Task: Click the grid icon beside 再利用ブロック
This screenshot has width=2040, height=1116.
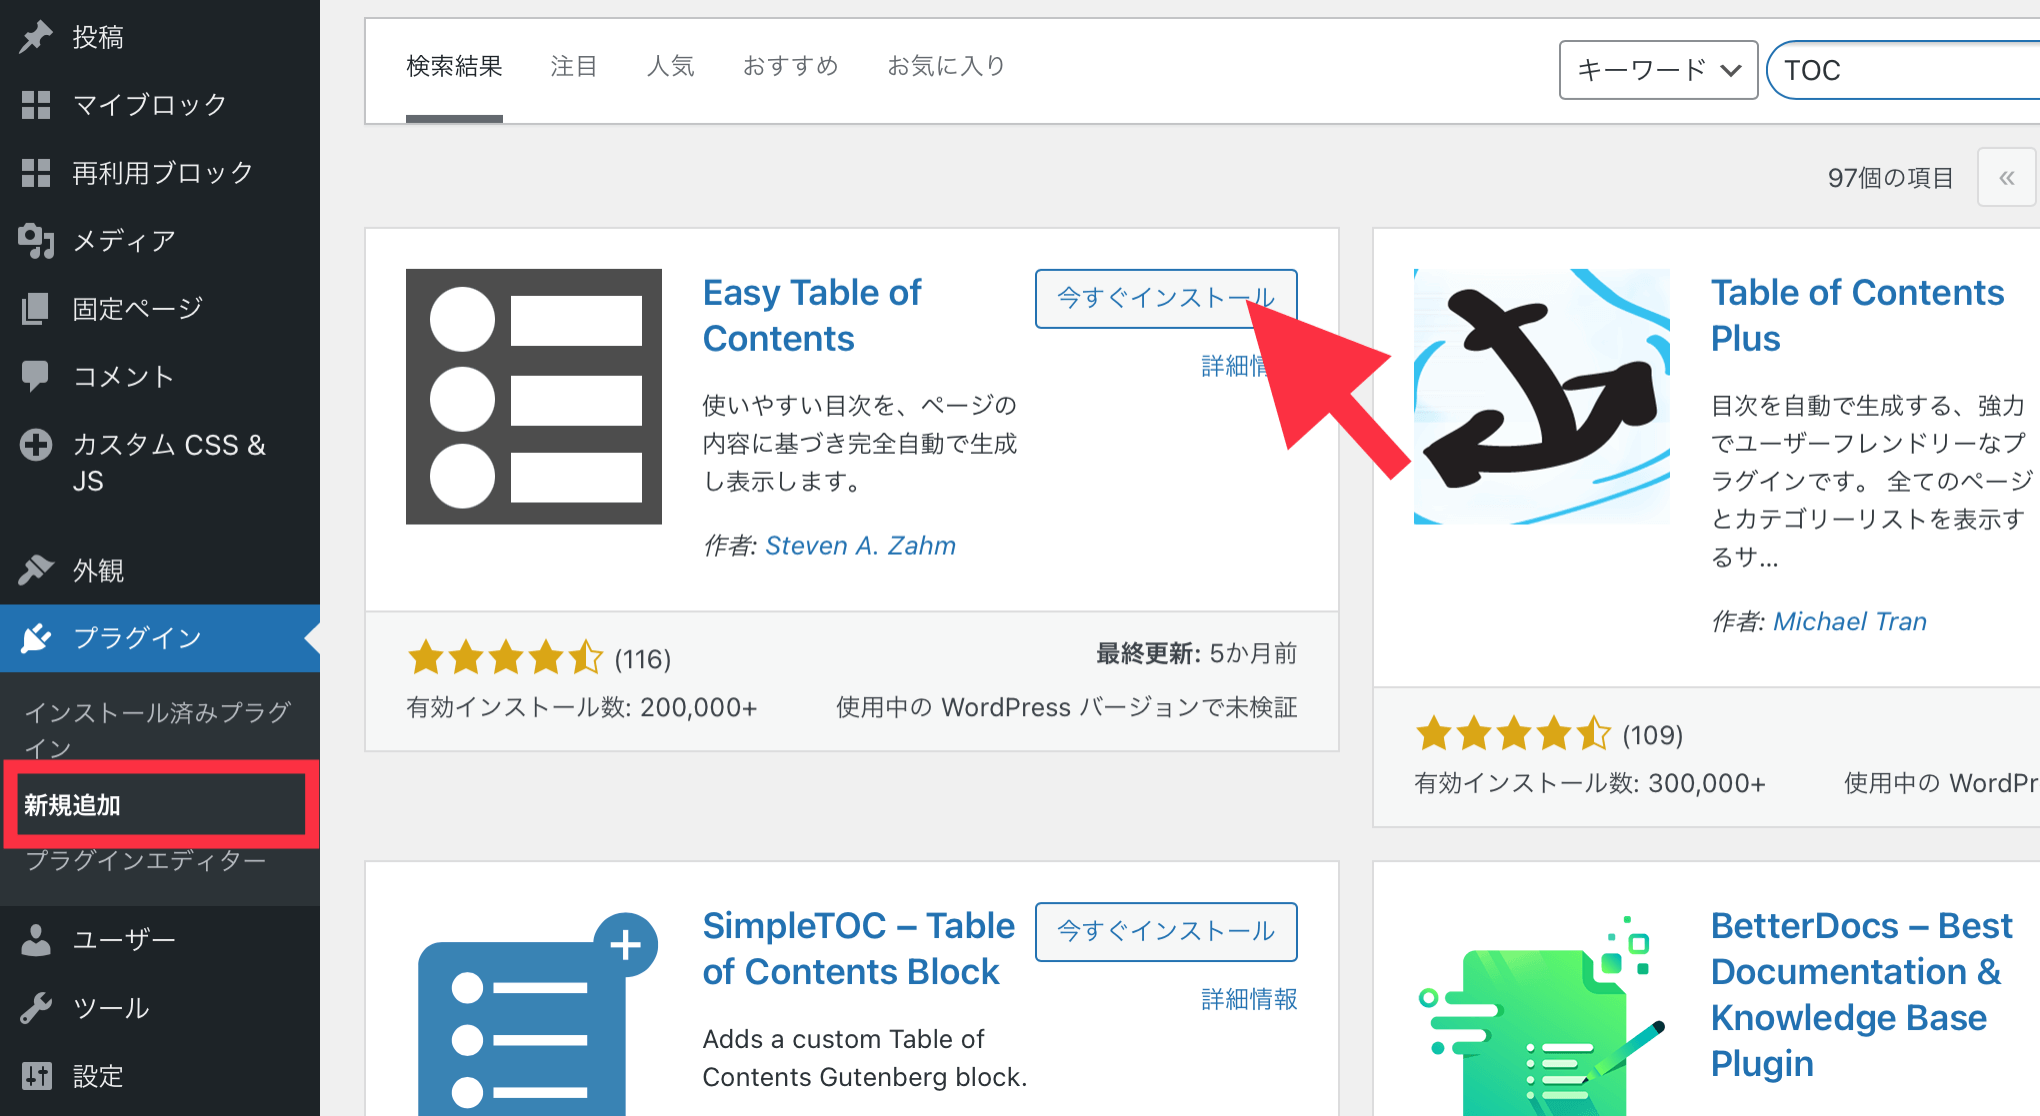Action: tap(36, 173)
